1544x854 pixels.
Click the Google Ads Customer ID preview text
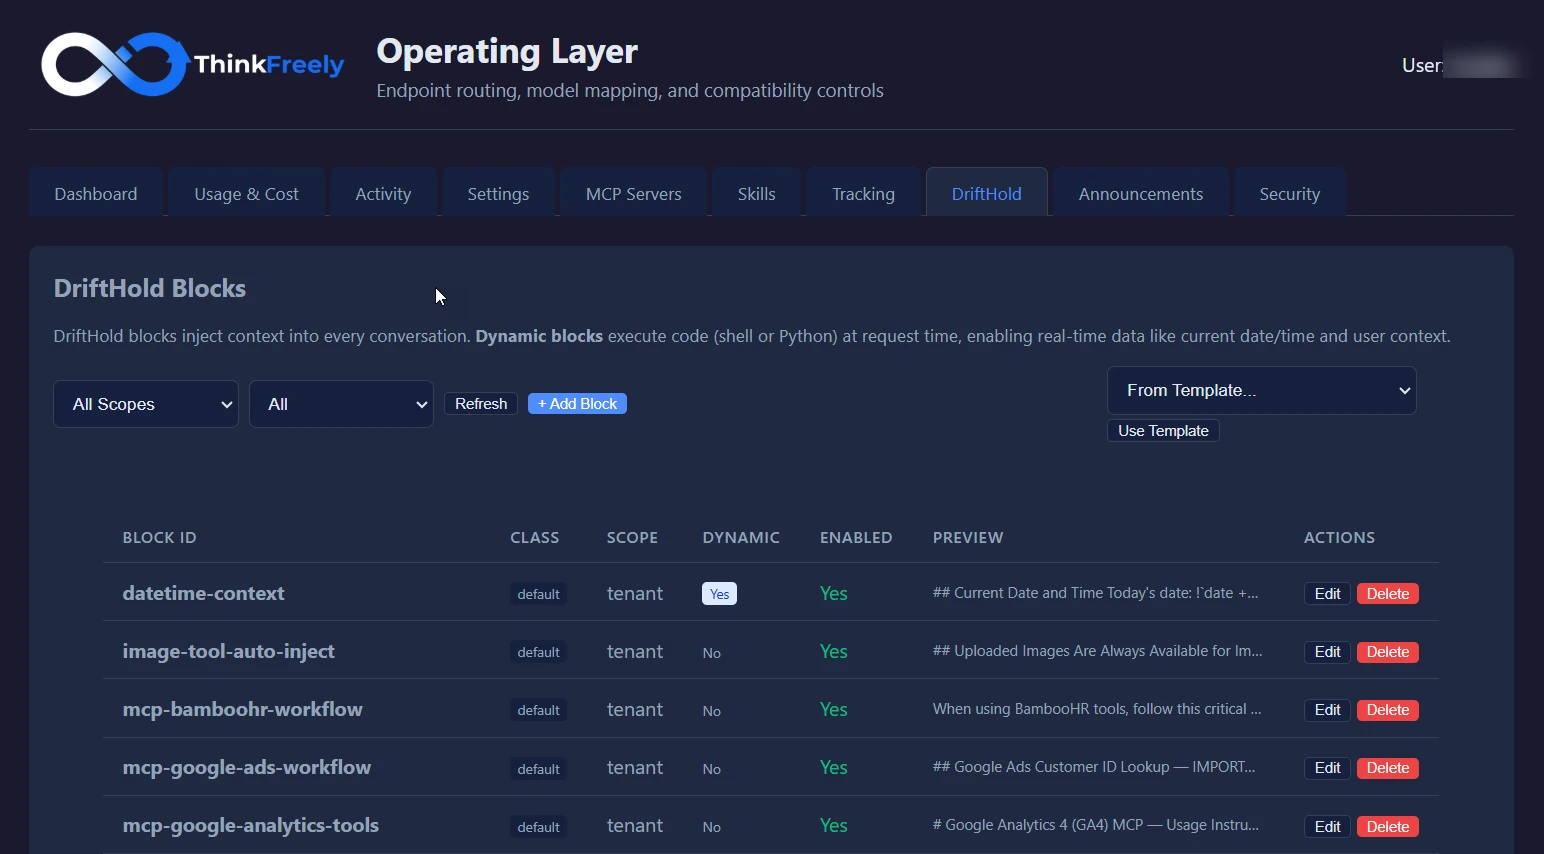(1094, 767)
